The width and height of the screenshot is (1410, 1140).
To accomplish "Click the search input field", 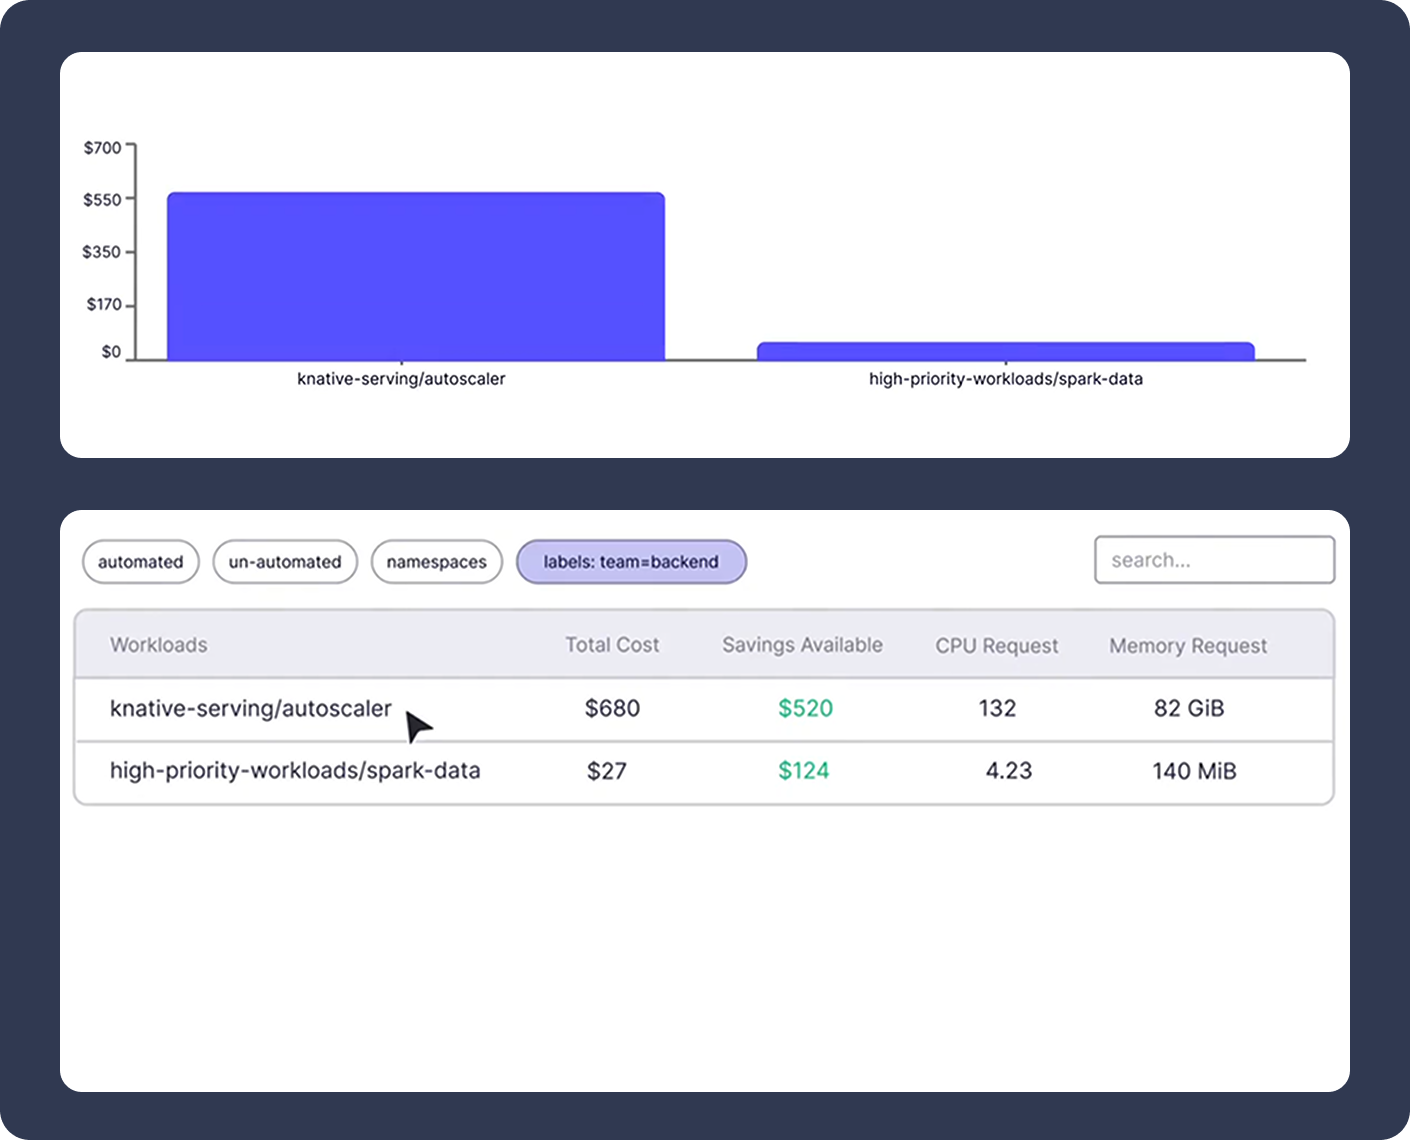I will 1214,560.
